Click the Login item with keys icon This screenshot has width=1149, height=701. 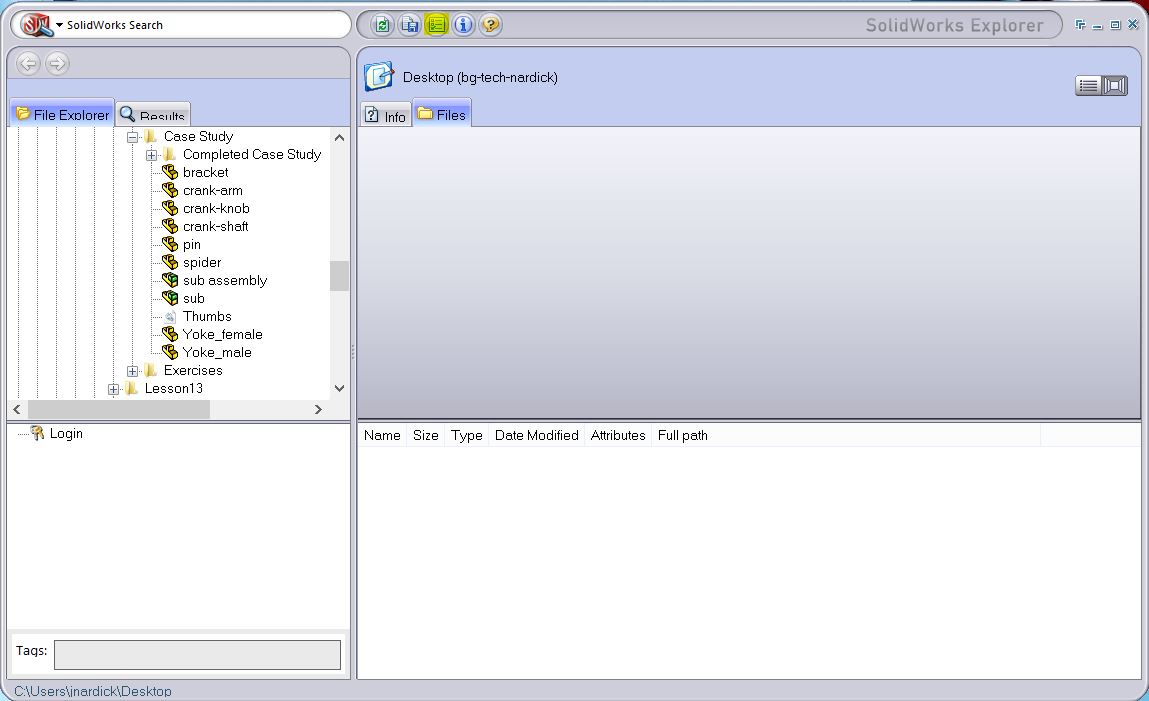point(57,434)
